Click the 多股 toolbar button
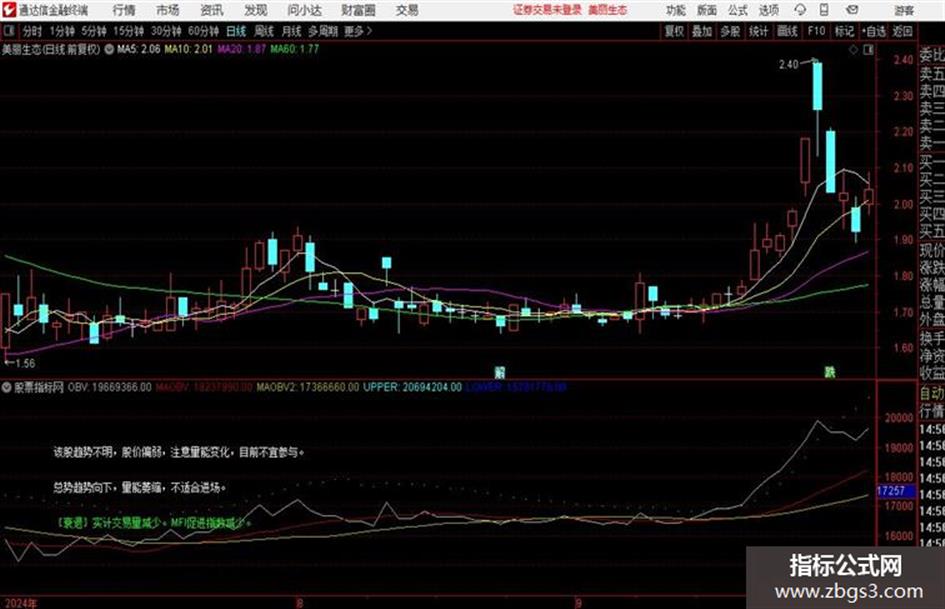945x609 pixels. pos(730,31)
